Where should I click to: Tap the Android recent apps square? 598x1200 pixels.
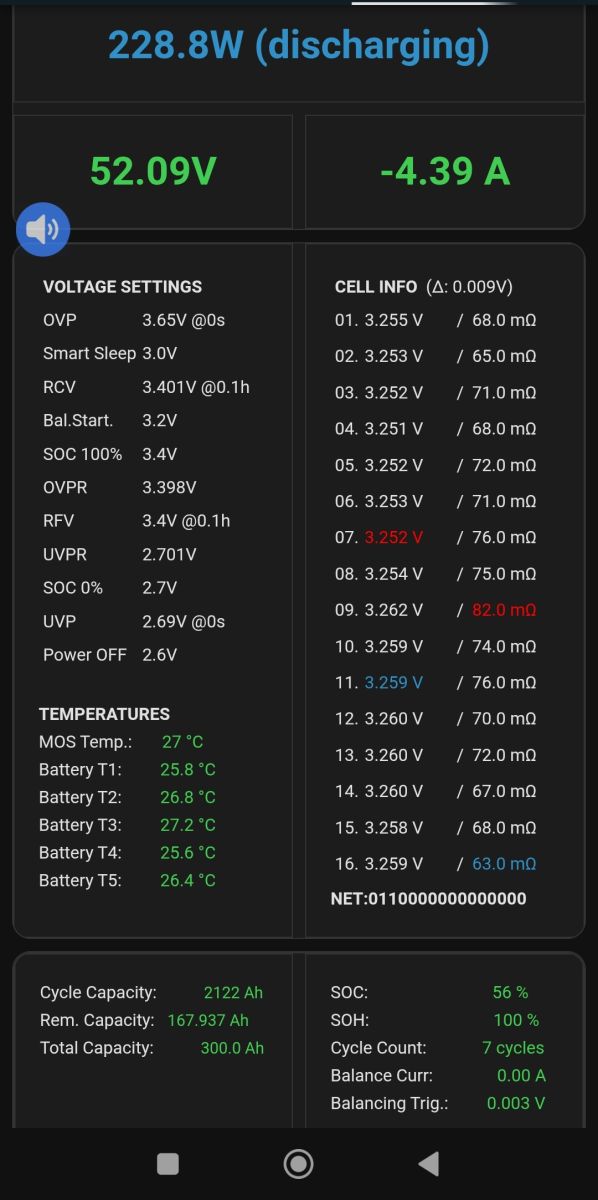click(168, 1163)
